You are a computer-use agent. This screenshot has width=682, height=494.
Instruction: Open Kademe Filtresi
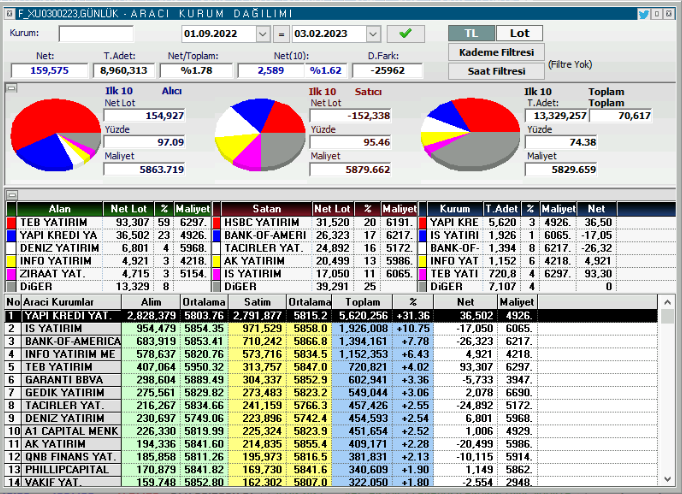(496, 52)
